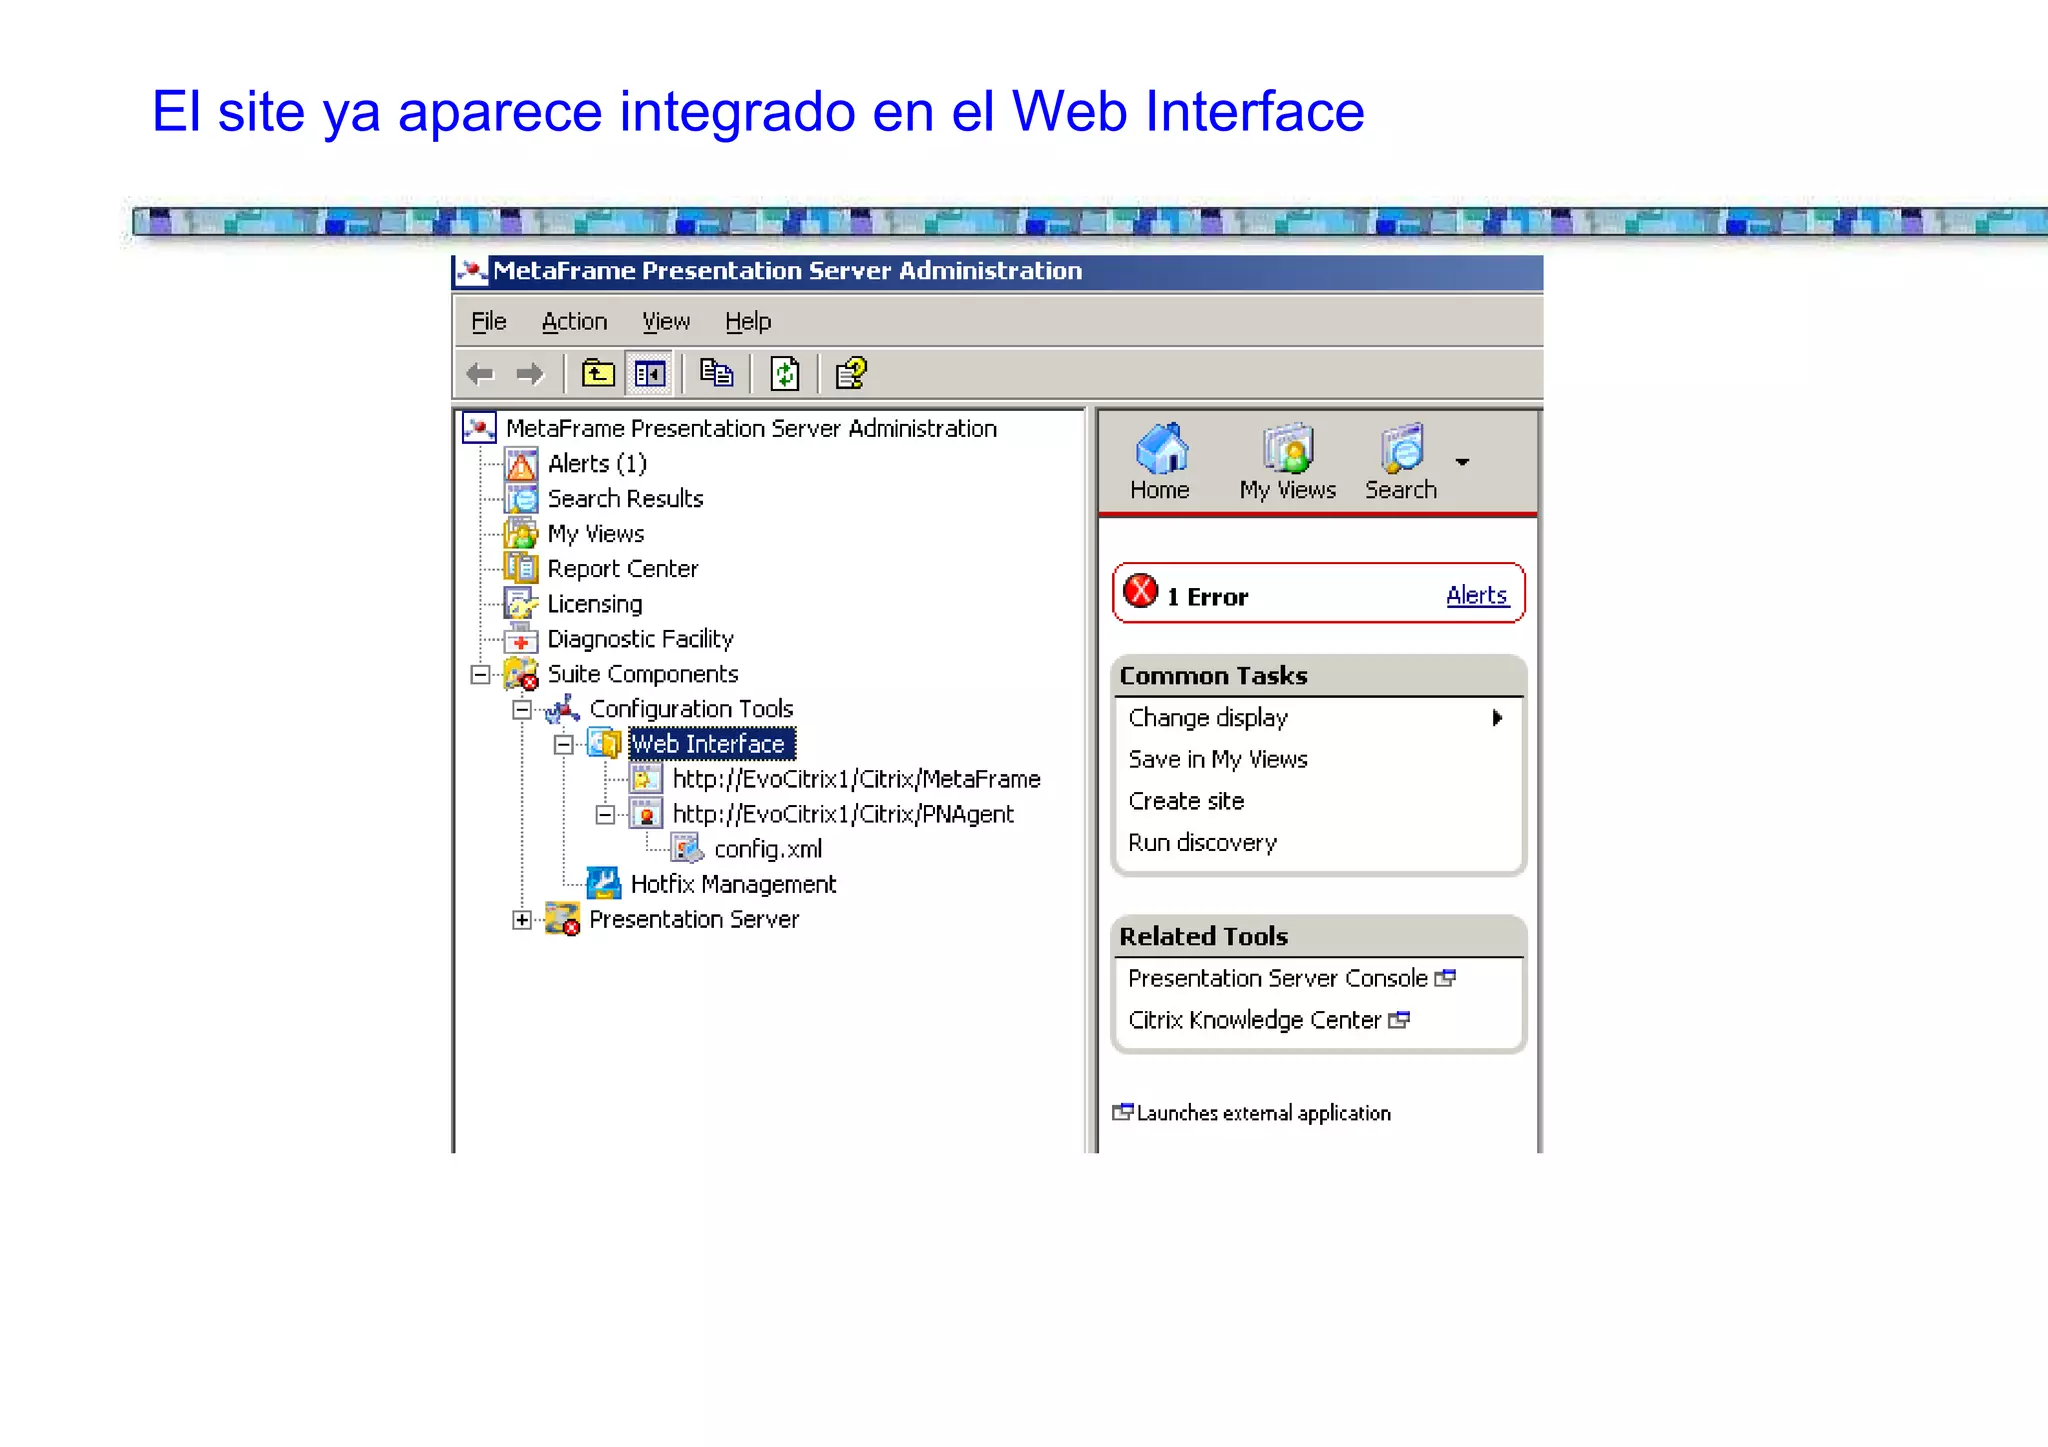2048x1447 pixels.
Task: Collapse the Suite Components tree node
Action: (x=480, y=675)
